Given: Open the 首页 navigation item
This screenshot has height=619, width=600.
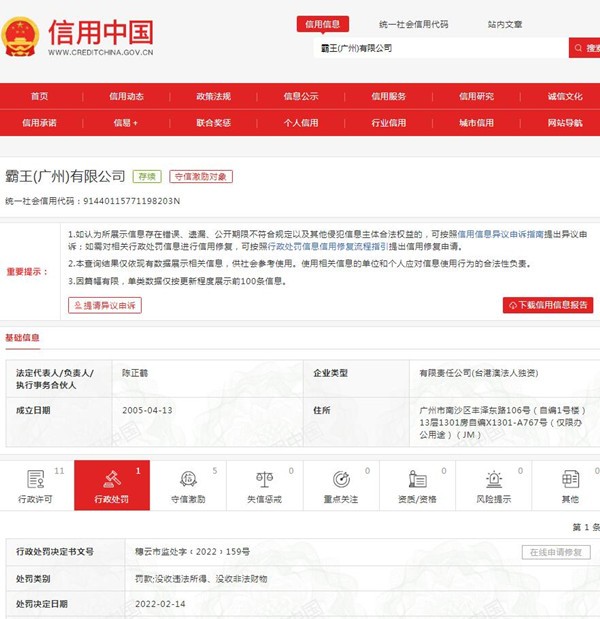Looking at the screenshot, I should [x=39, y=96].
